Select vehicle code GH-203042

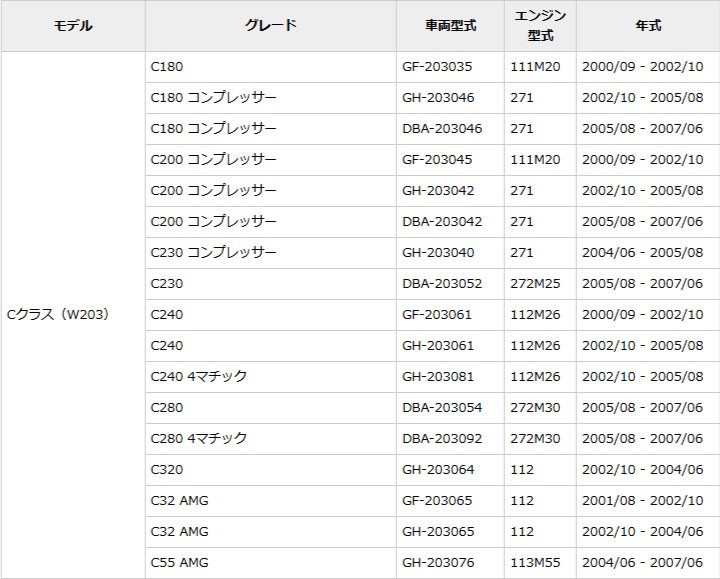438,191
